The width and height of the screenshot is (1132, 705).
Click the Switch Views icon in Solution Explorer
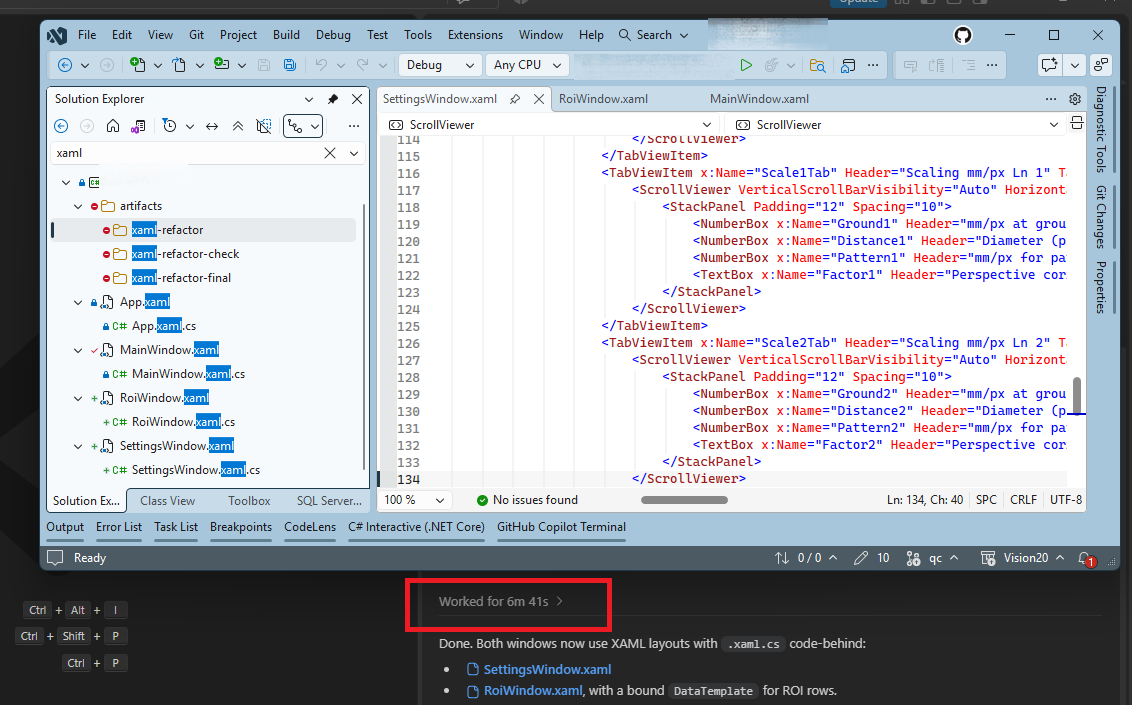coord(138,126)
